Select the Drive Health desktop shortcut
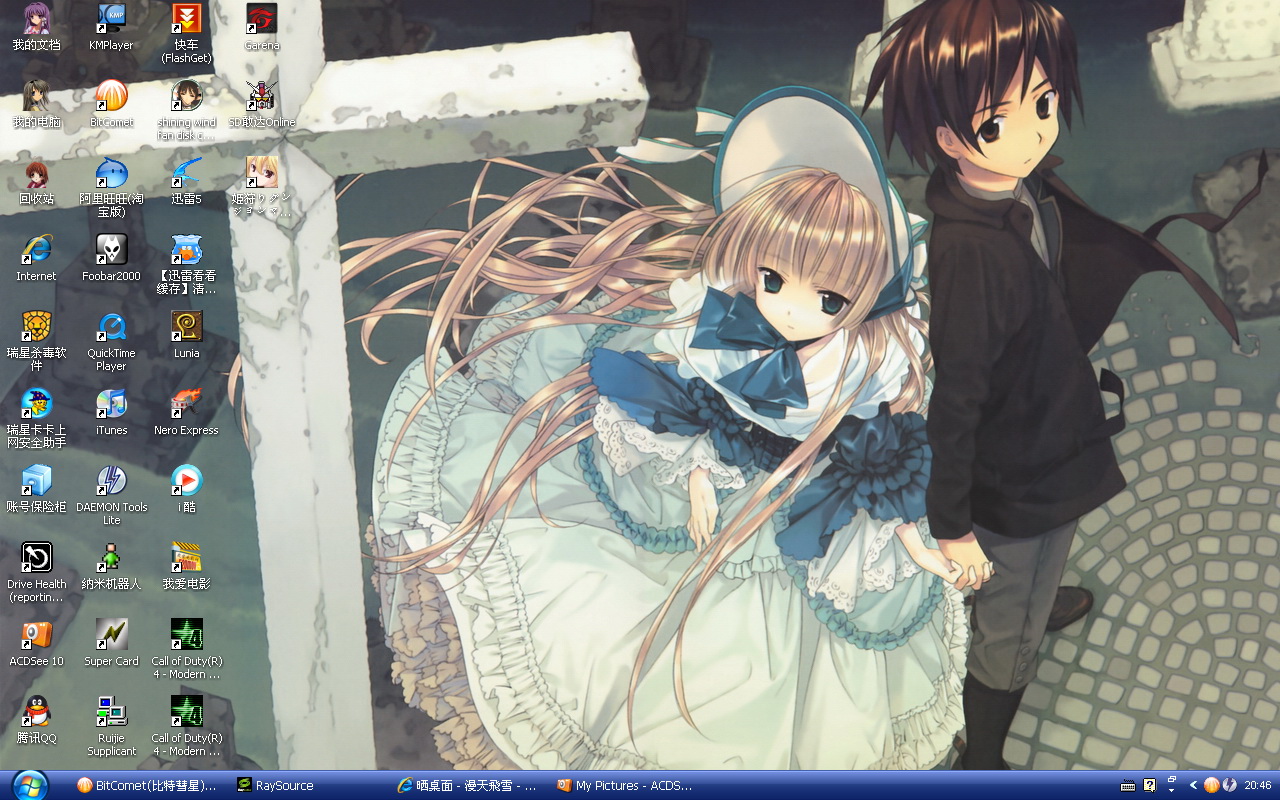 pos(36,572)
